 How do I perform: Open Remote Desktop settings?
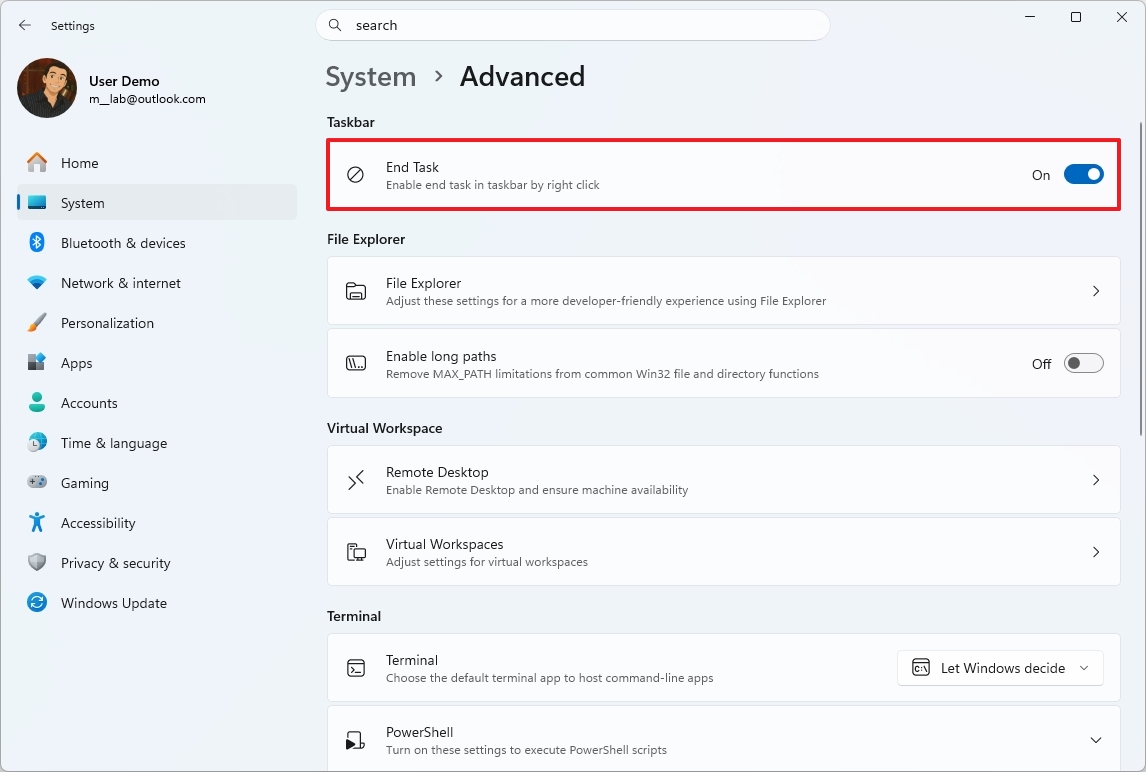723,479
